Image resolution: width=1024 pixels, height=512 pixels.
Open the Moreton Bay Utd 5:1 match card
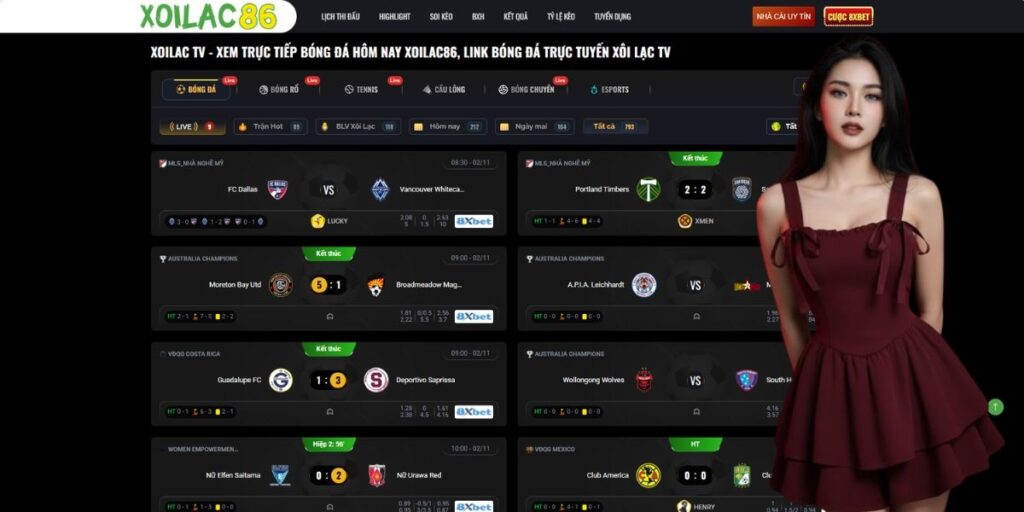point(328,289)
